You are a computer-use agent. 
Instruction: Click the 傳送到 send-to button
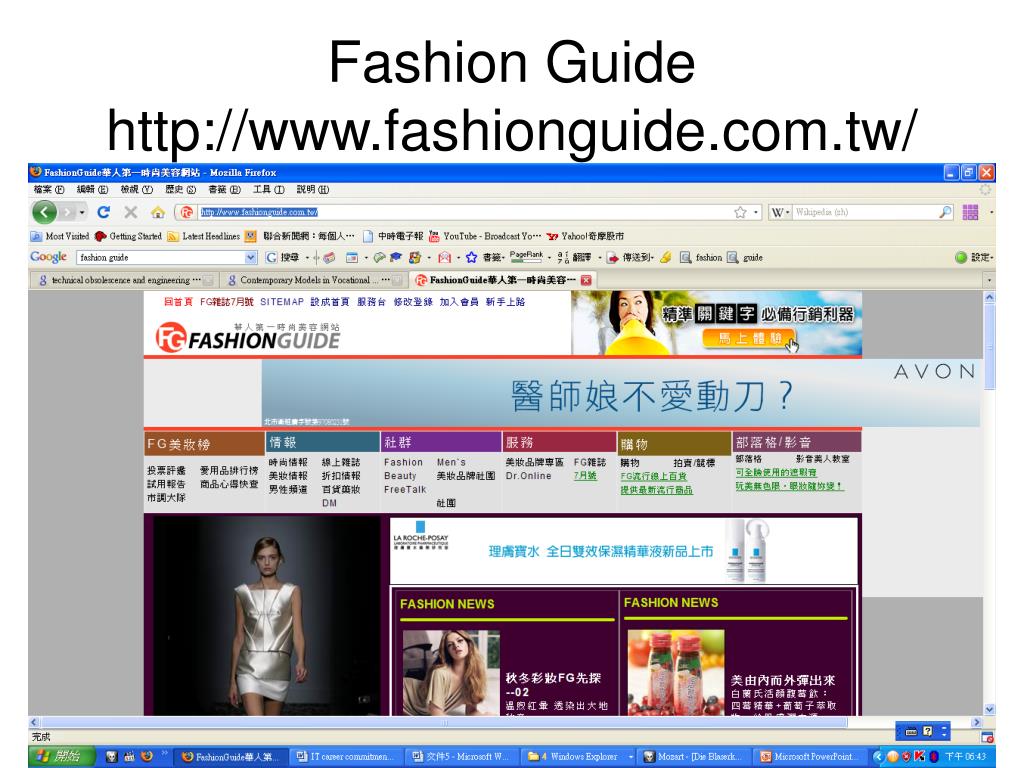(x=628, y=257)
